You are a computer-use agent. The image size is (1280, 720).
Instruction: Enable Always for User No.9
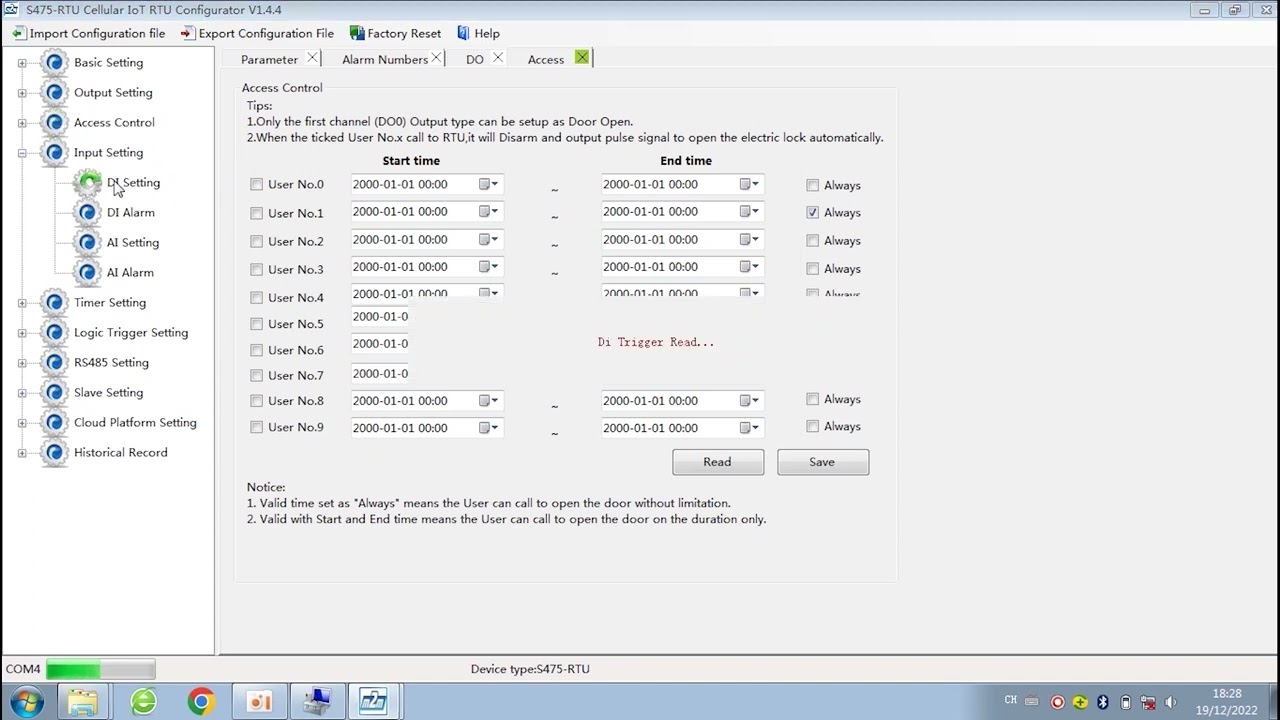[813, 426]
